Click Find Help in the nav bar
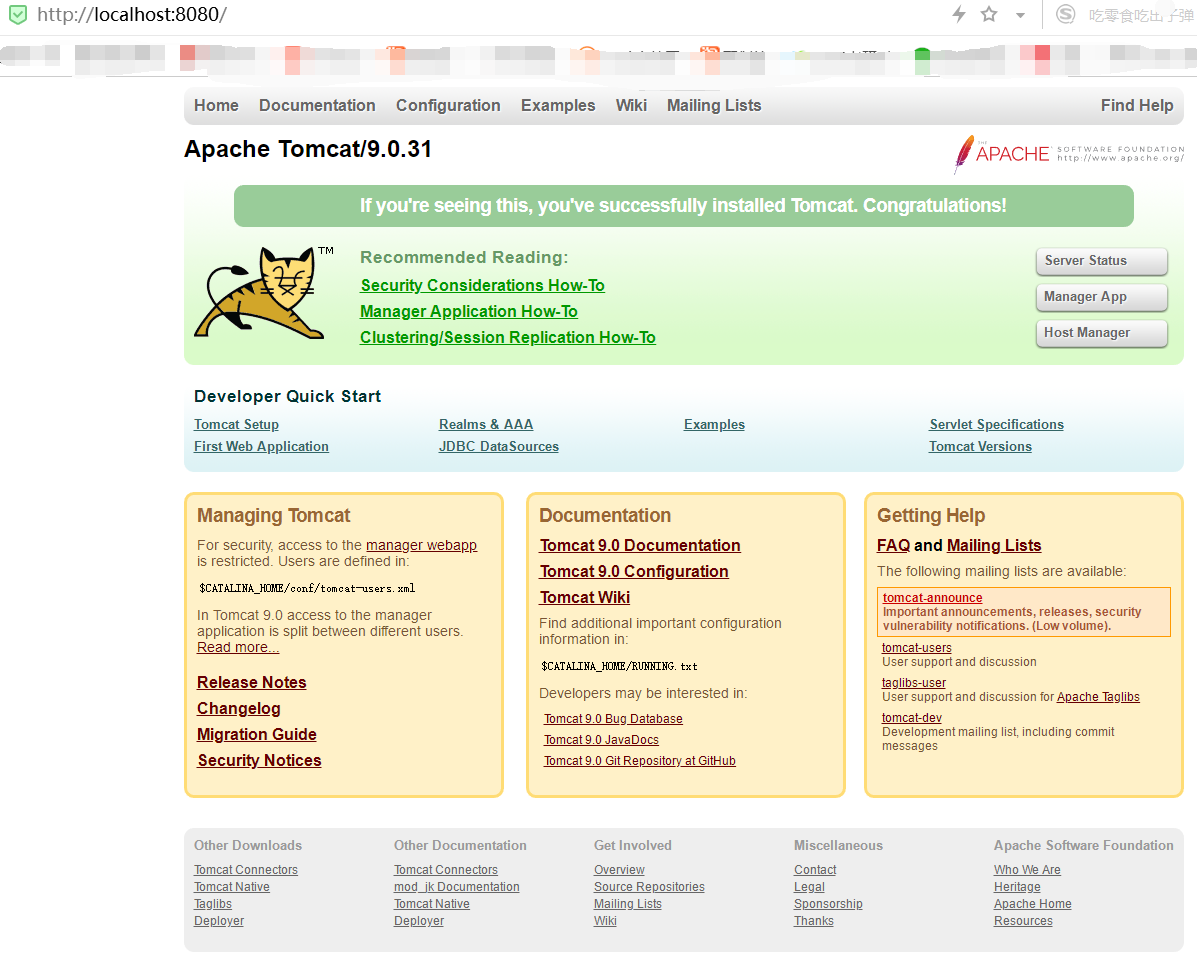Screen dimensions: 1197x955 coord(1137,105)
